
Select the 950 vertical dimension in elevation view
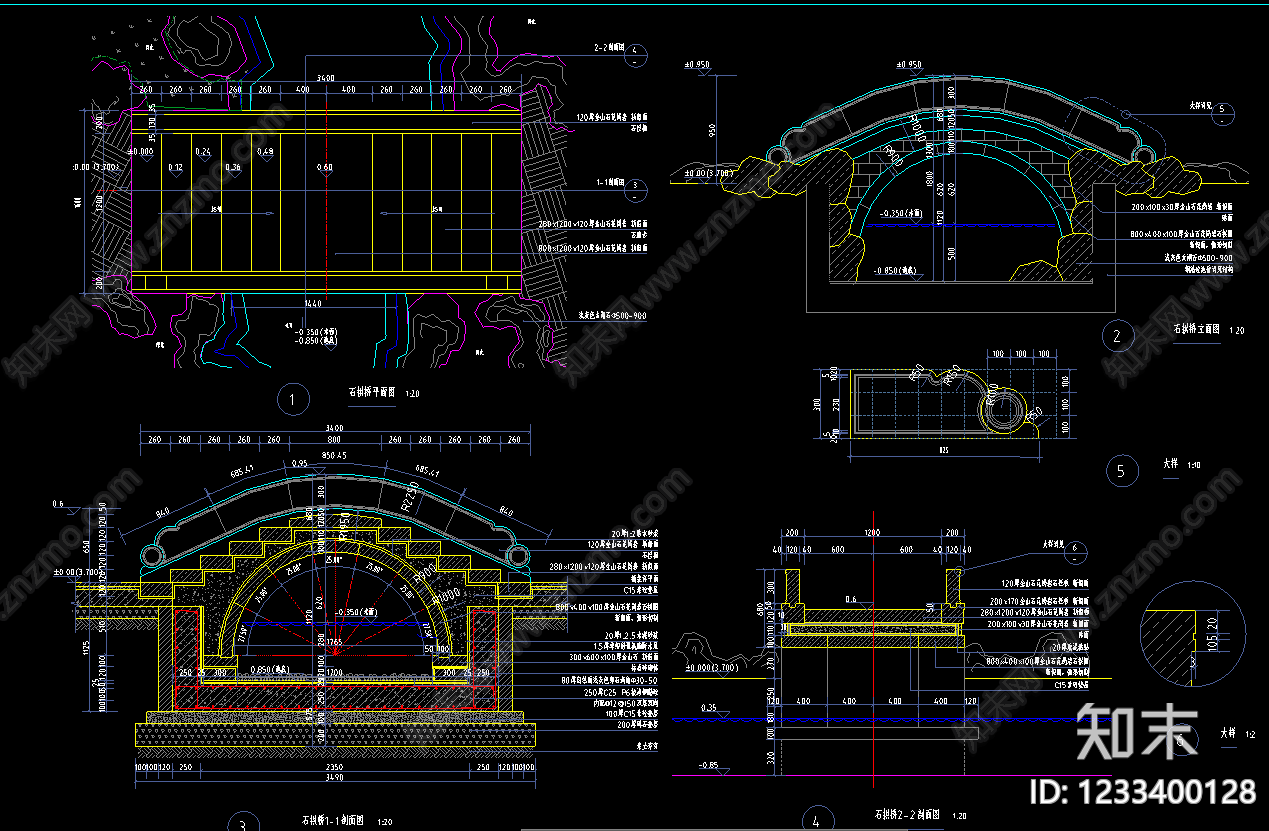(x=712, y=129)
